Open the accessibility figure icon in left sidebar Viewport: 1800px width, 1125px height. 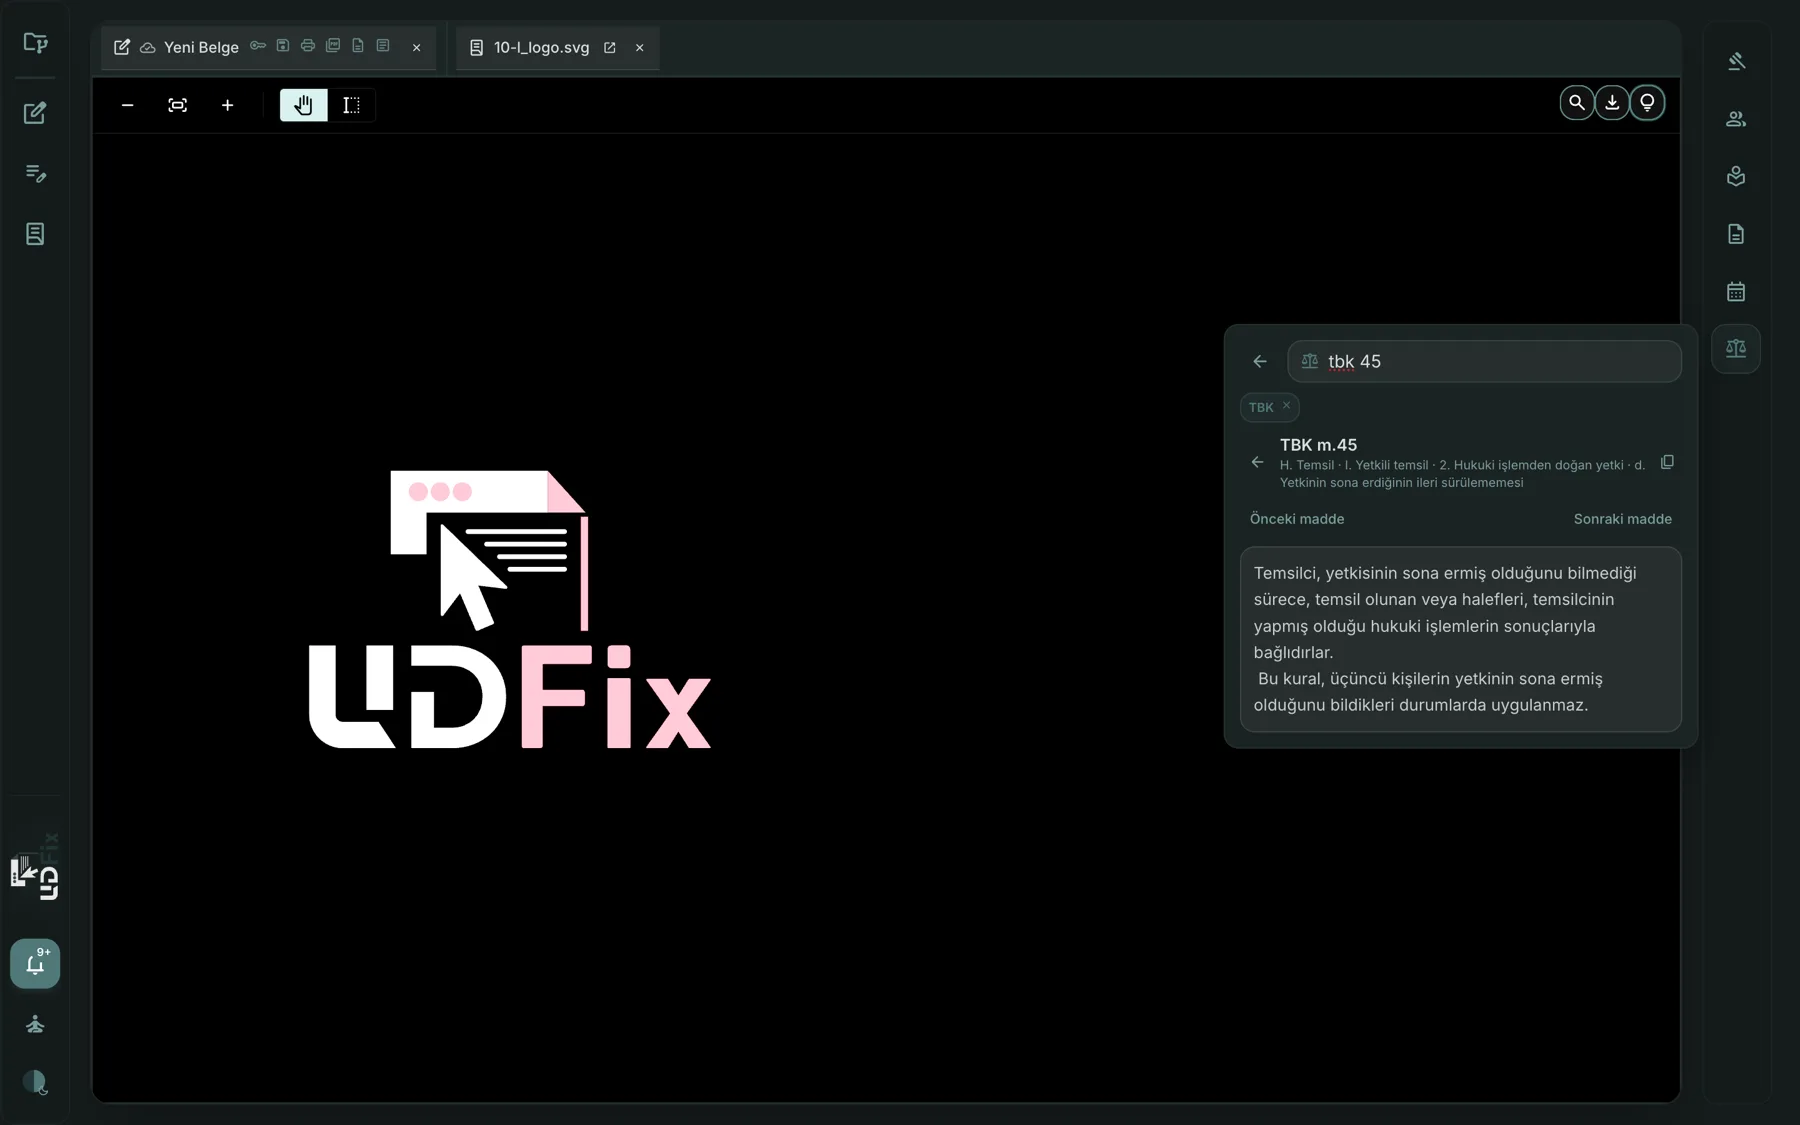pyautogui.click(x=35, y=1024)
